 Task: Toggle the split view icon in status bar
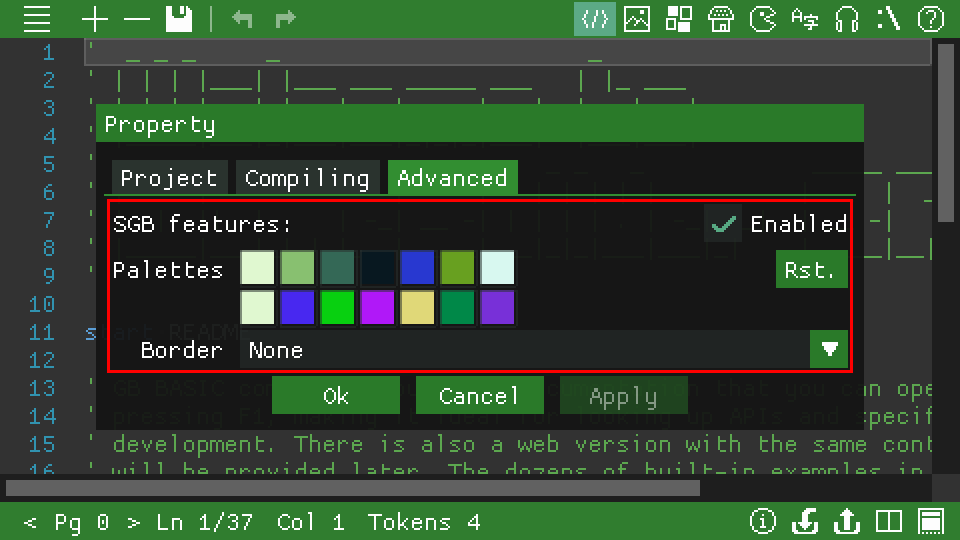click(x=888, y=522)
